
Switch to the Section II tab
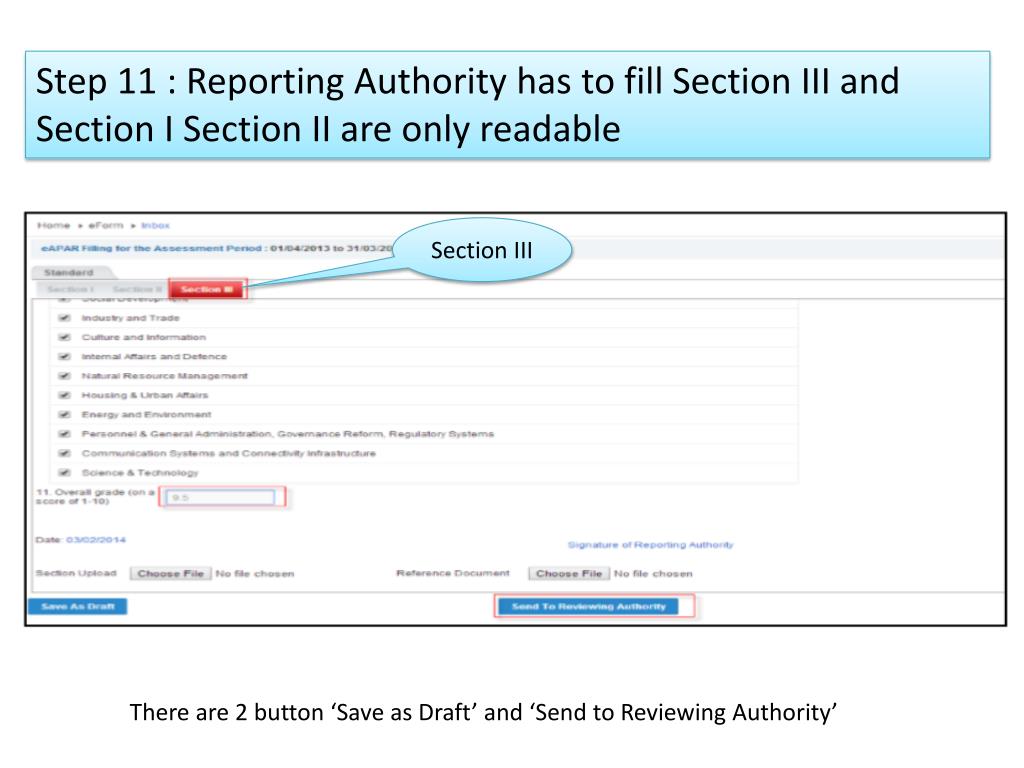pos(136,289)
